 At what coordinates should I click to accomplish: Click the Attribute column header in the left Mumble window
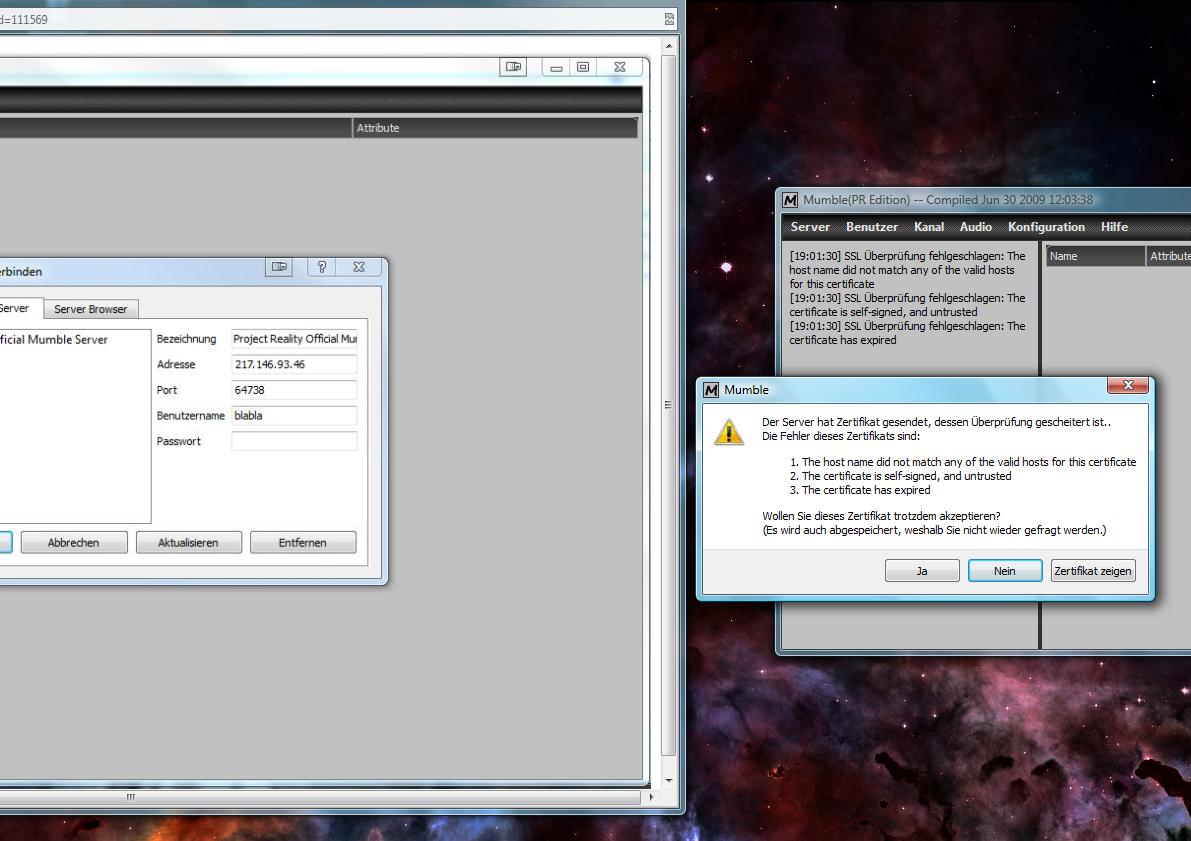[x=494, y=128]
